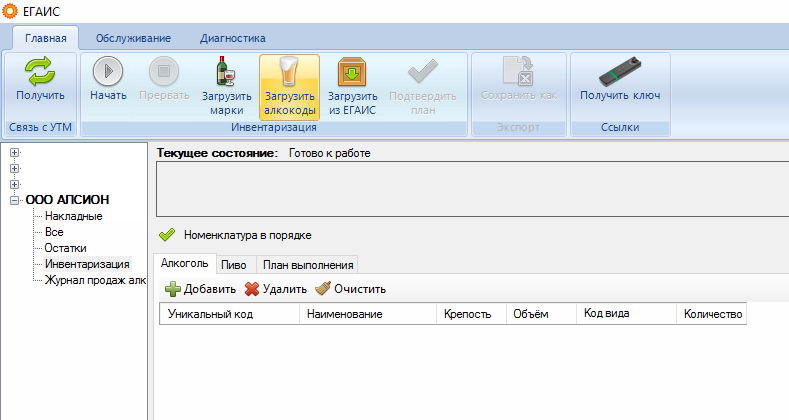The height and width of the screenshot is (420, 789).
Task: Select the Алкоголь tab
Action: point(184,264)
